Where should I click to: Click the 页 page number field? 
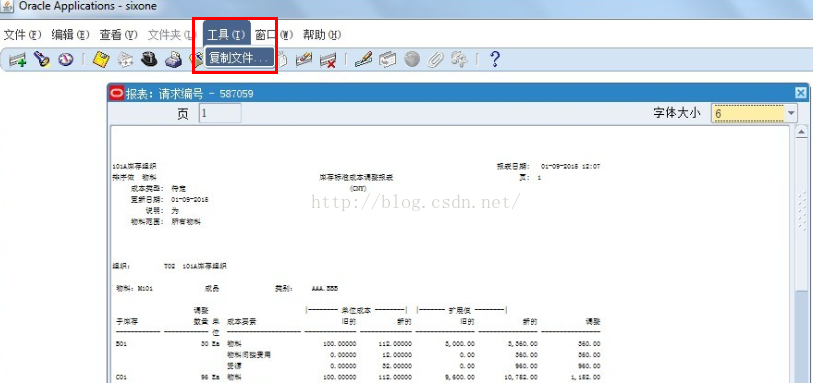click(x=220, y=114)
